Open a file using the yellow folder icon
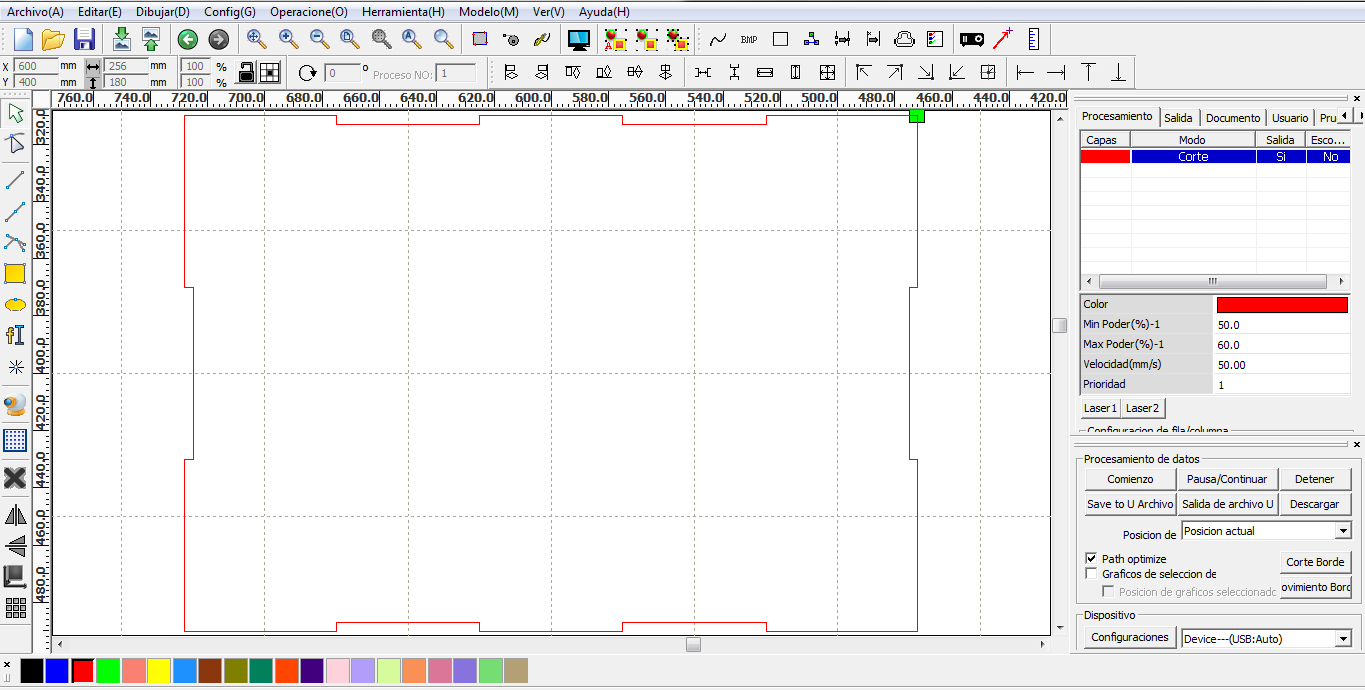 click(x=53, y=39)
